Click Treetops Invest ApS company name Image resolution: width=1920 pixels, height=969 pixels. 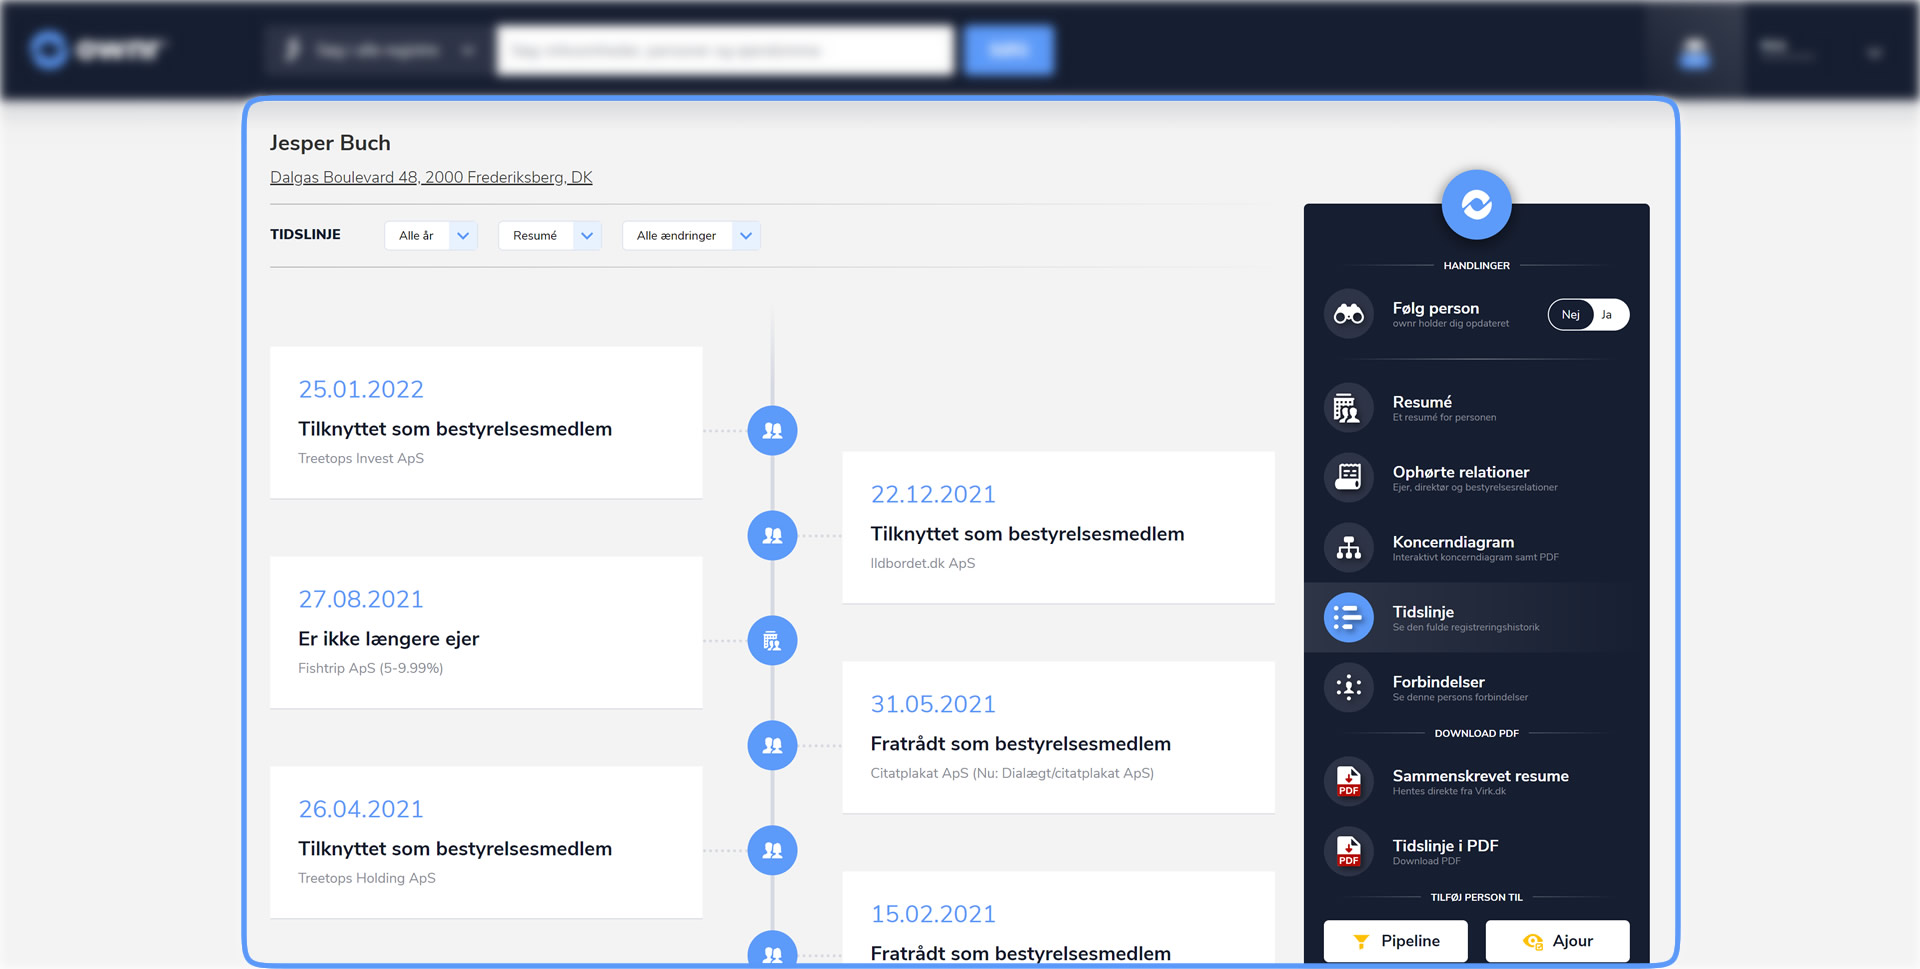361,458
